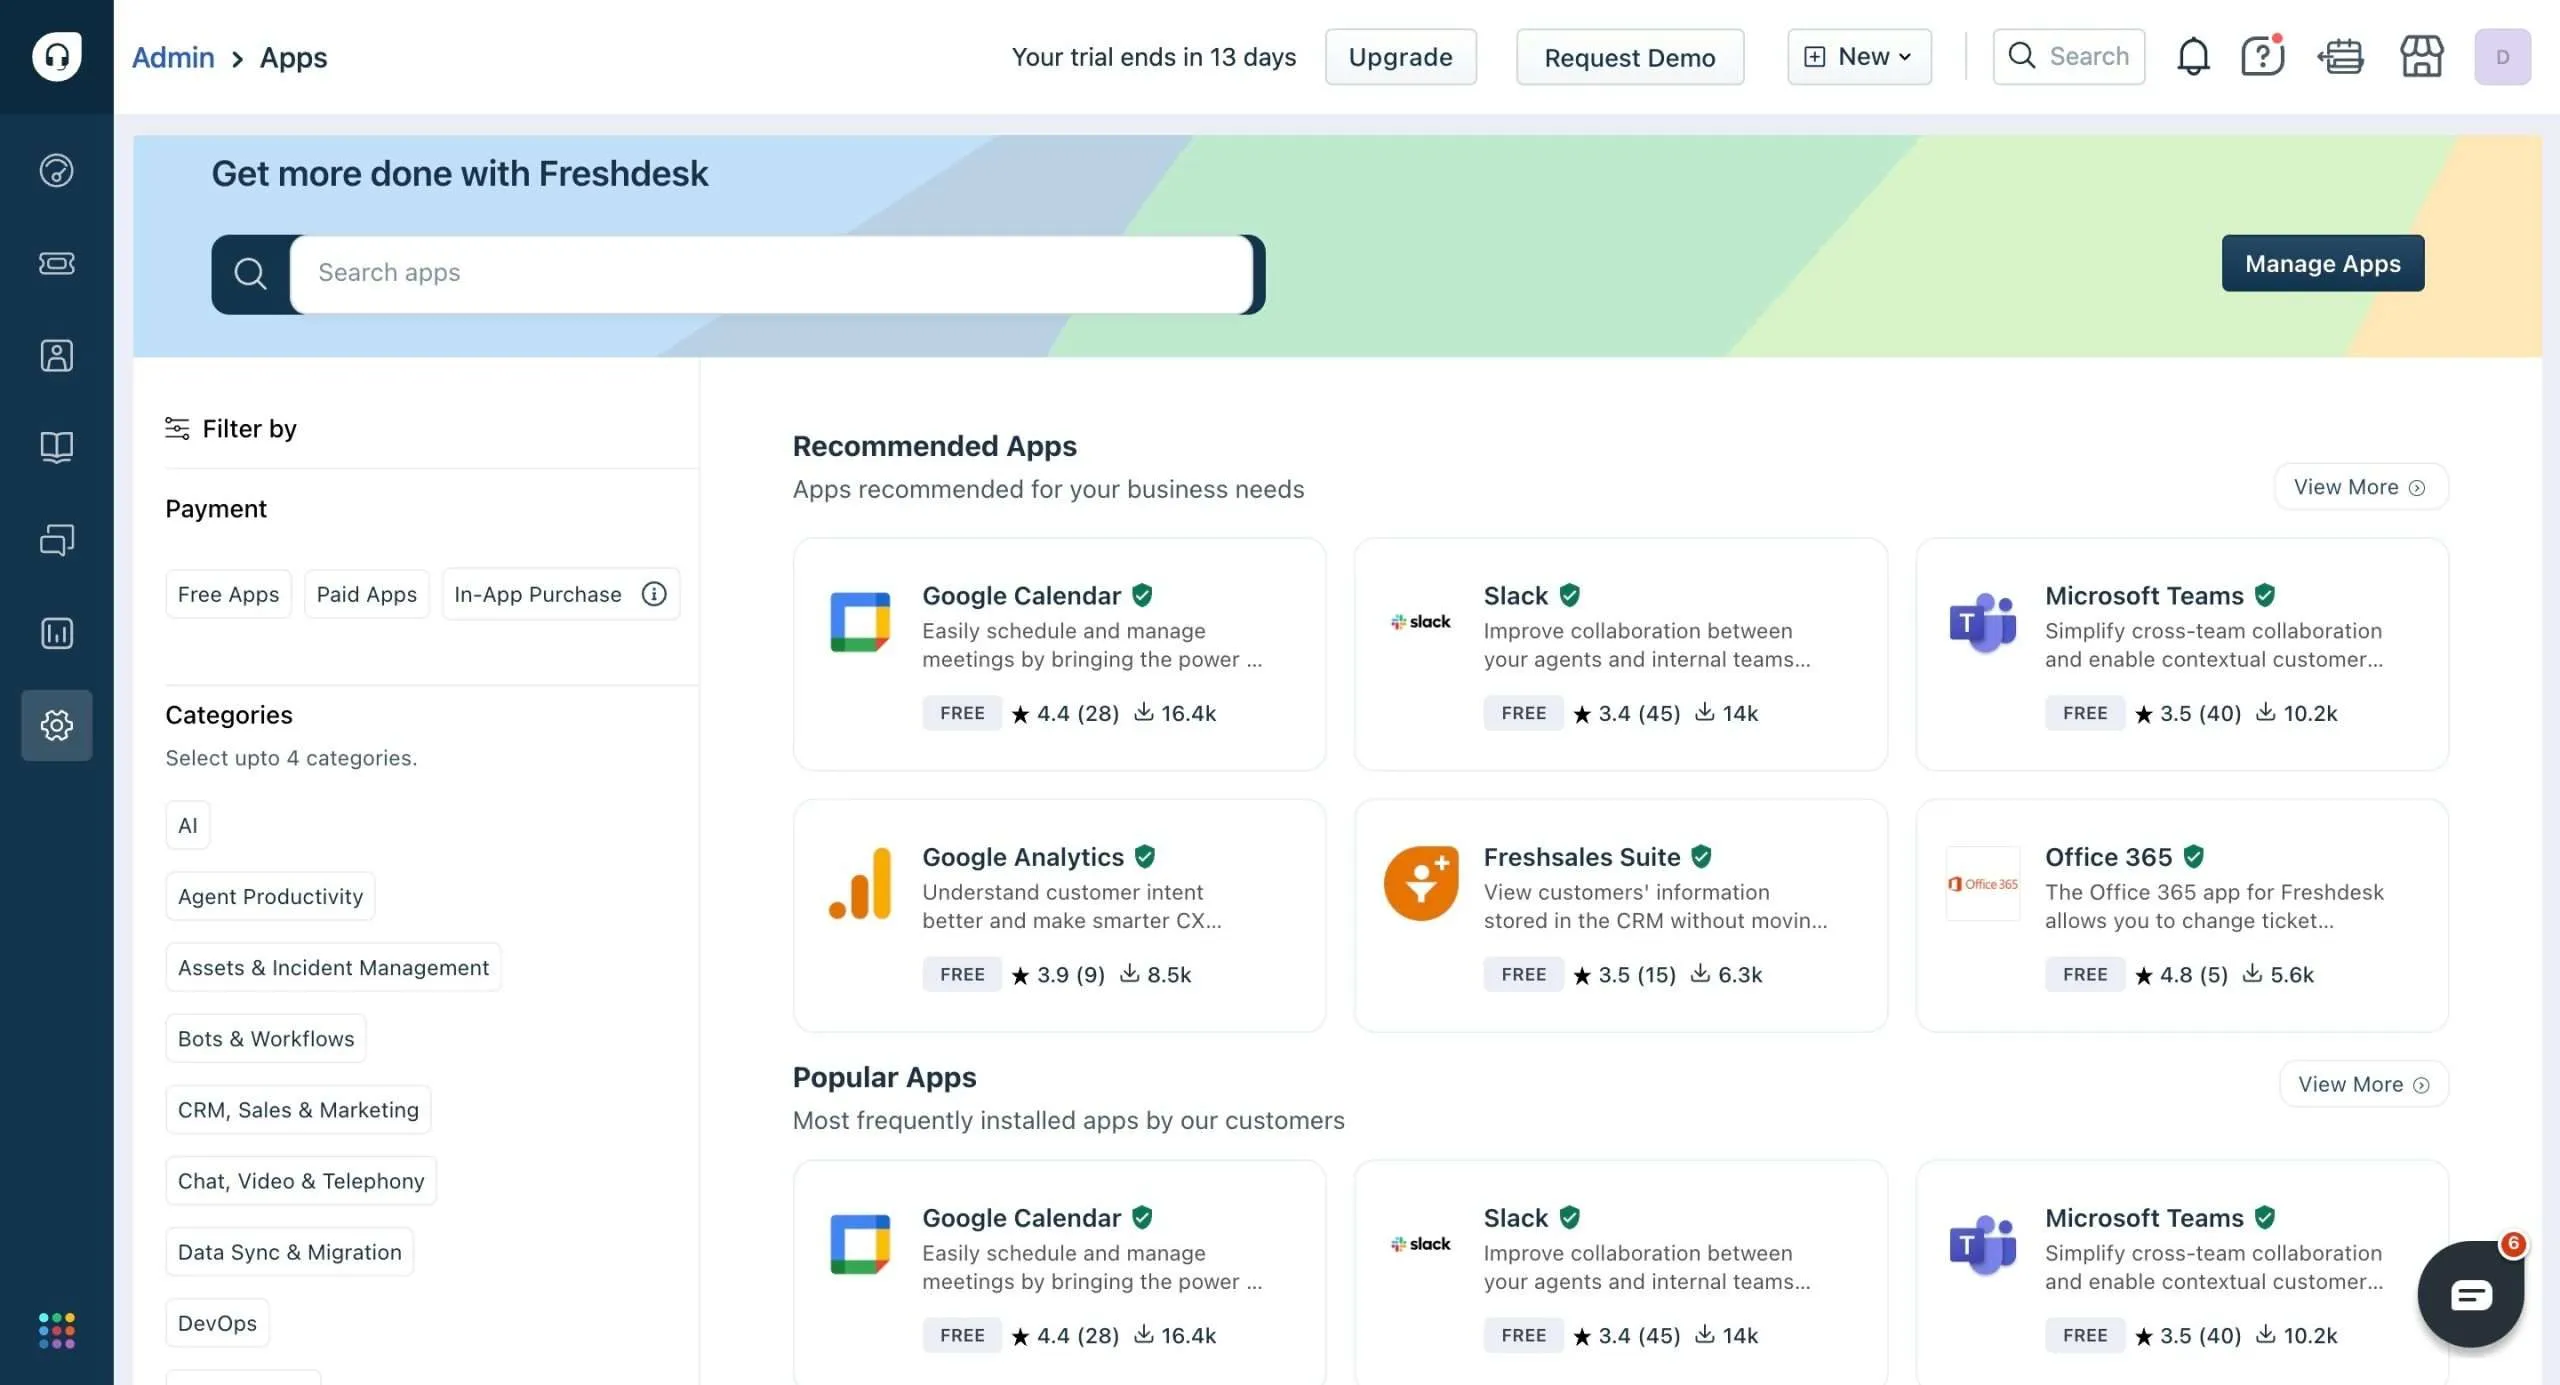The height and width of the screenshot is (1385, 2560).
Task: Select the AI category filter
Action: click(x=188, y=825)
